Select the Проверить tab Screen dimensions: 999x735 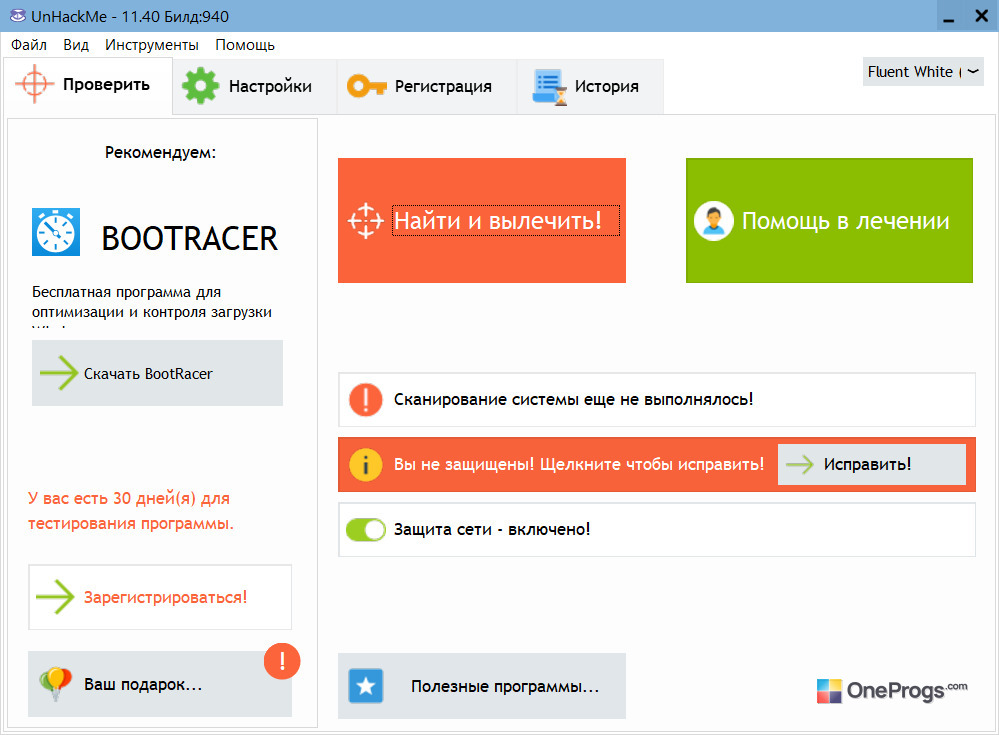click(88, 85)
